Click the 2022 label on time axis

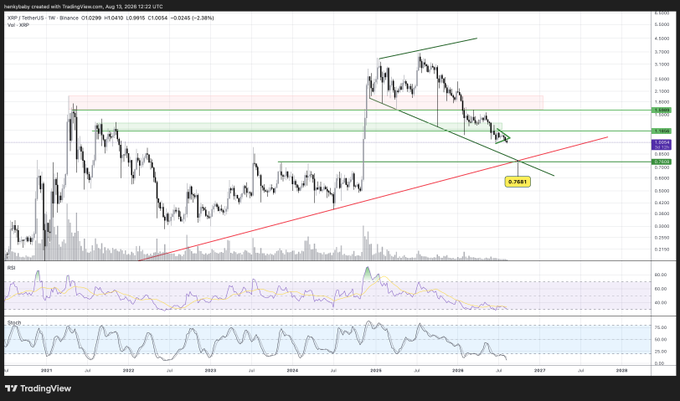coord(128,371)
